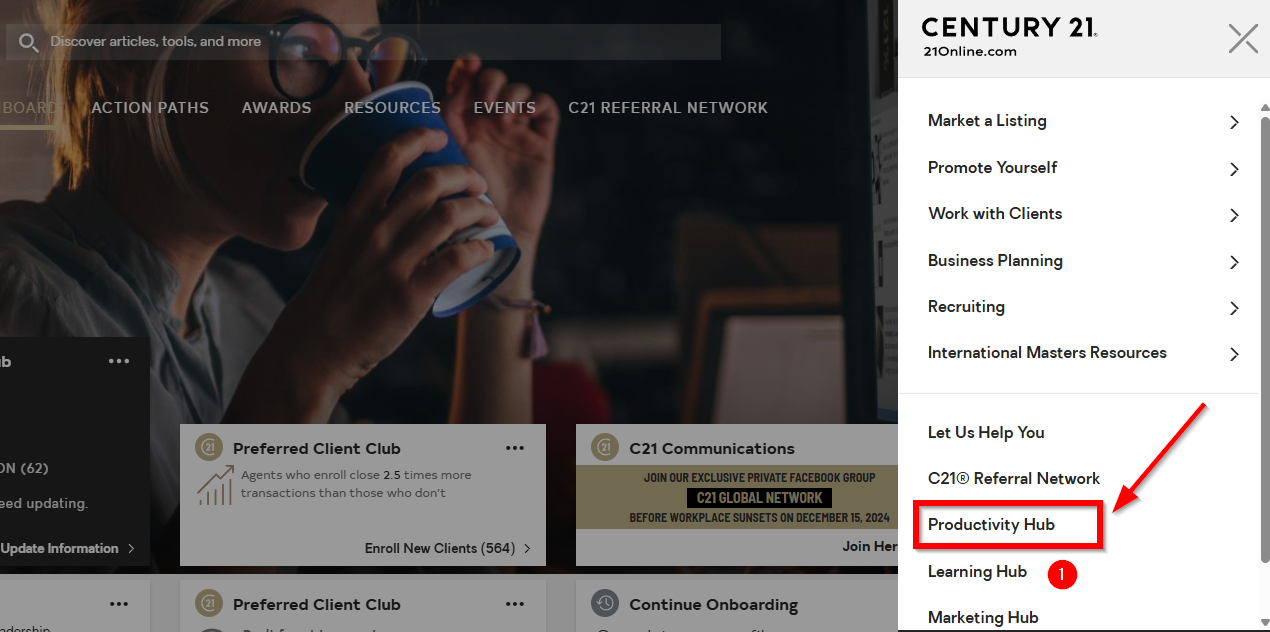Open second Preferred Client Club card dots menu
1270x632 pixels.
[515, 604]
